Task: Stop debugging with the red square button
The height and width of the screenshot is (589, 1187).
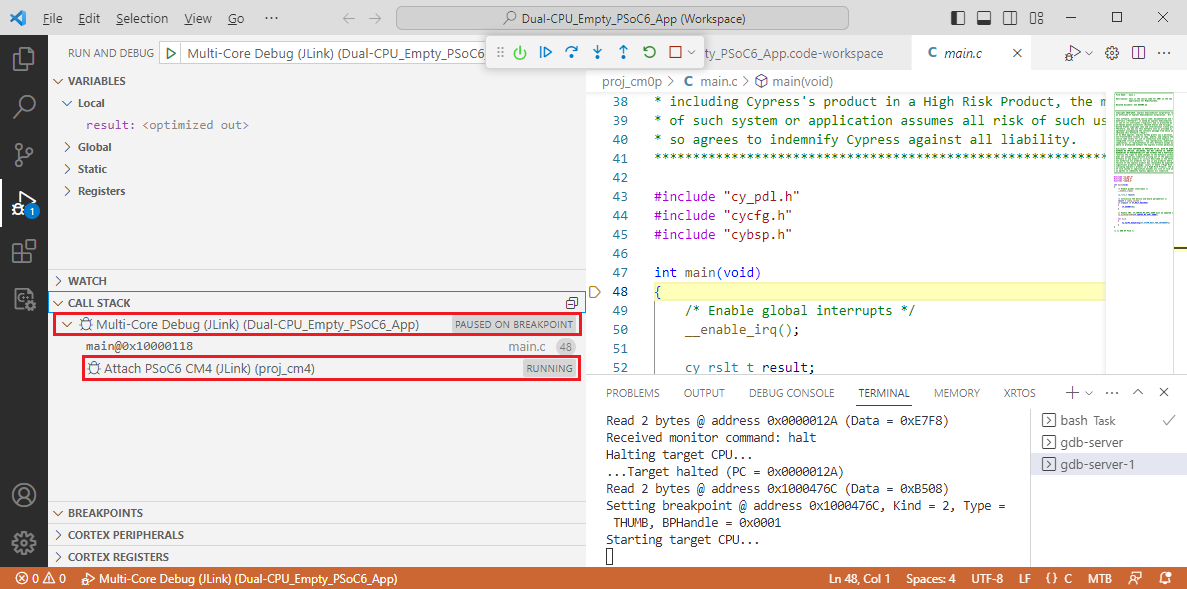Action: 675,52
